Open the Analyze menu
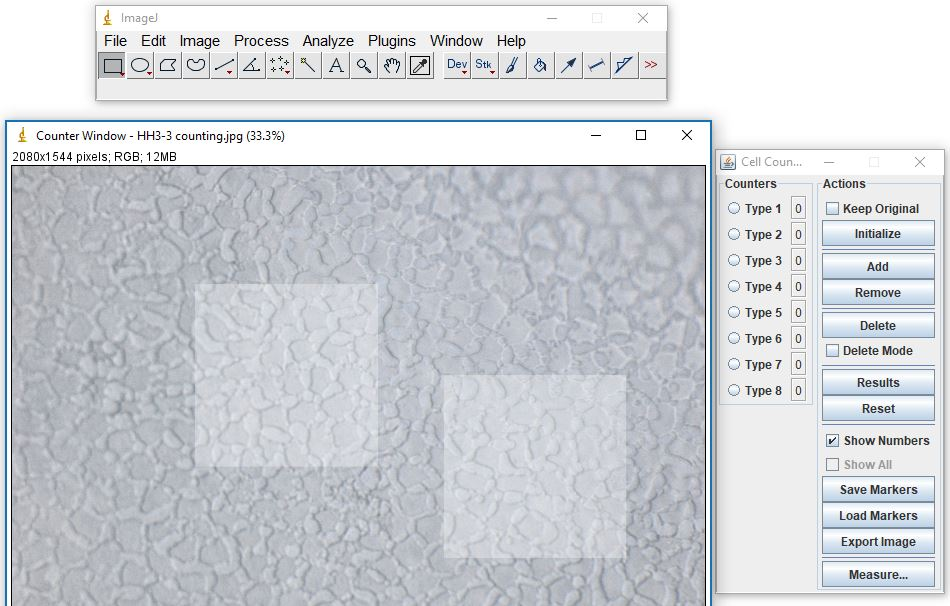Image resolution: width=950 pixels, height=606 pixels. pyautogui.click(x=328, y=41)
